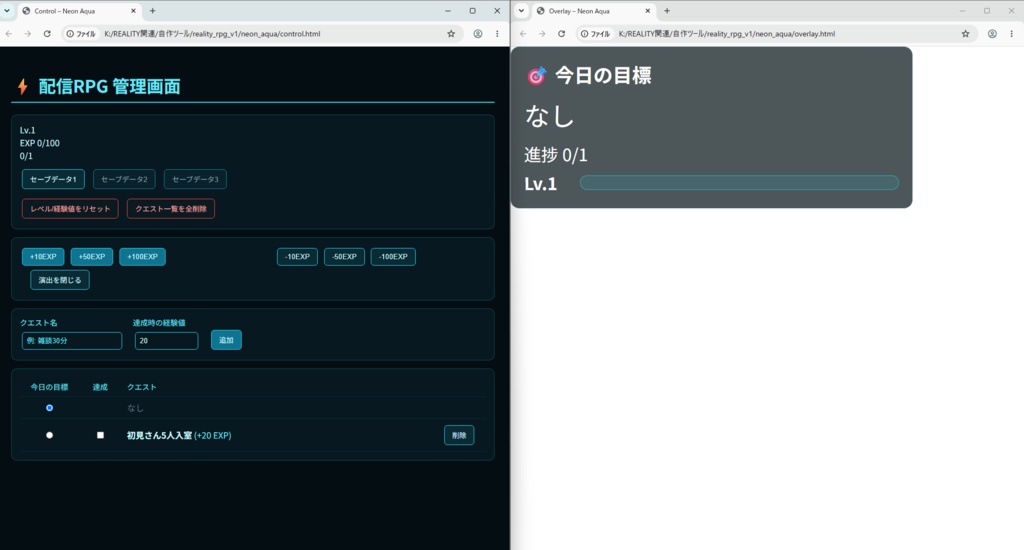Focus the クエスト名 input field
This screenshot has width=1024, height=550.
tap(72, 340)
